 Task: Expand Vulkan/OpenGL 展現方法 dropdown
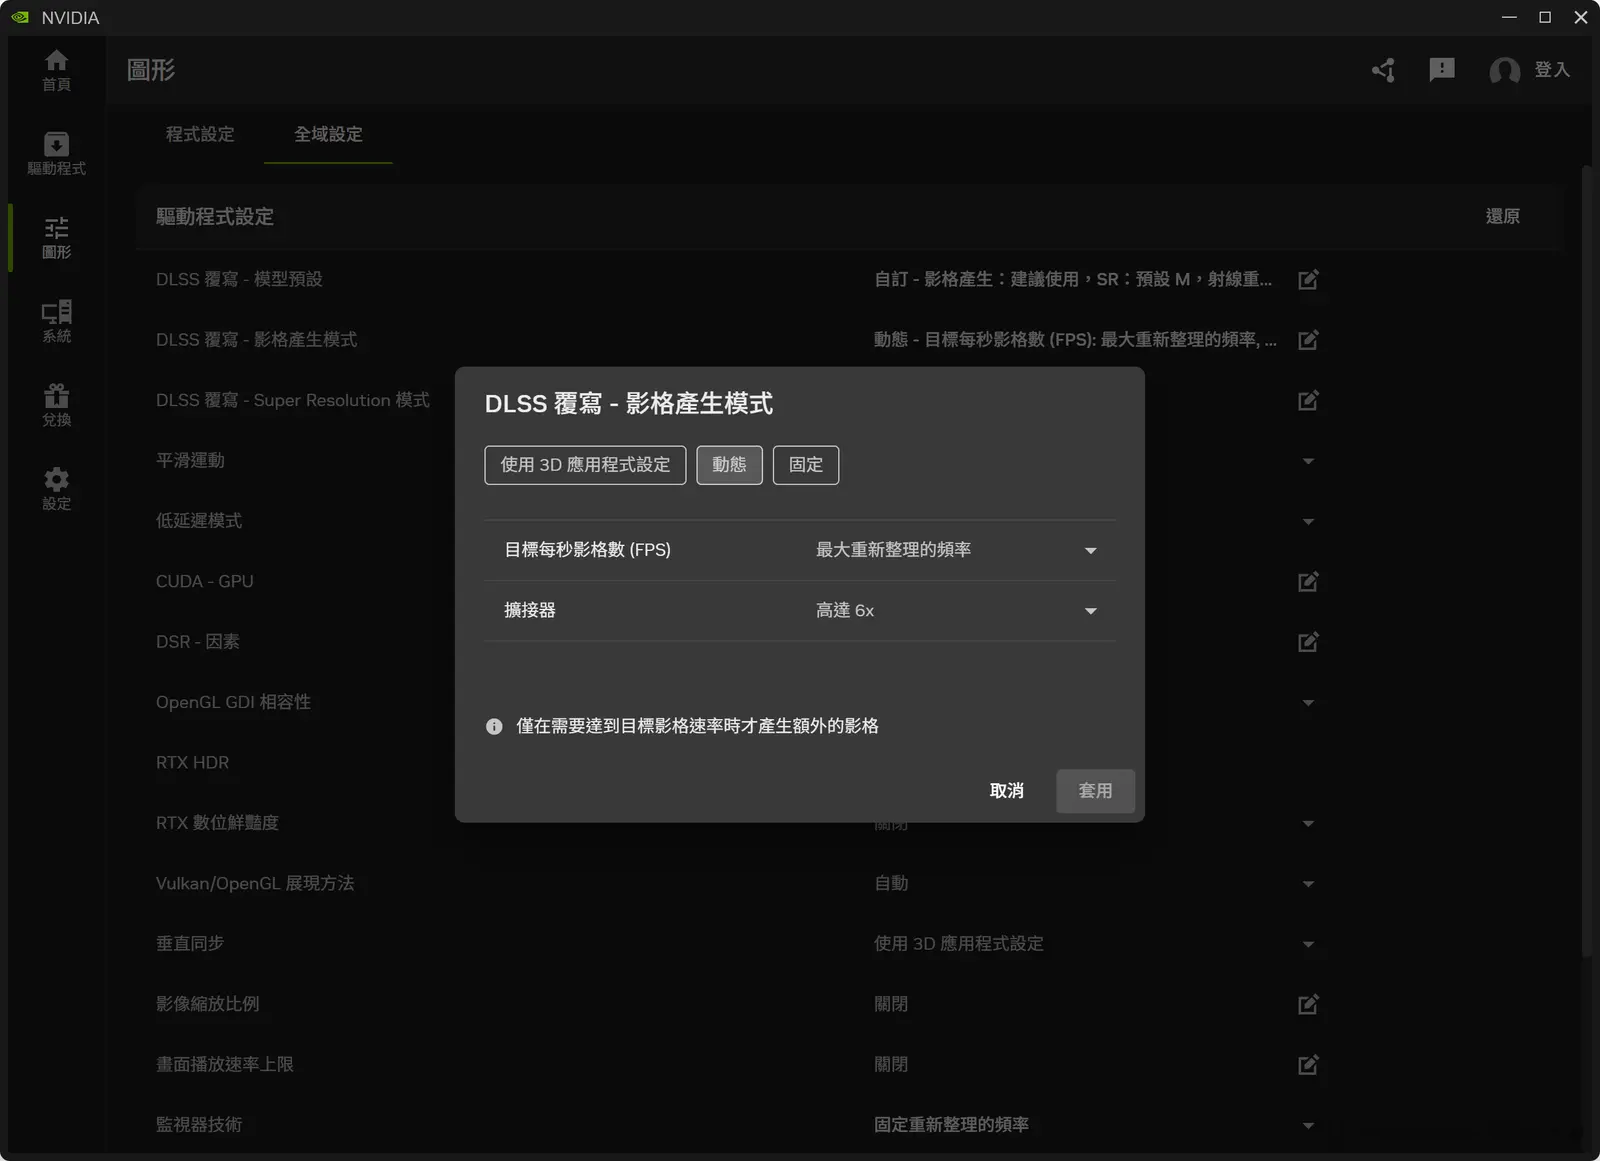click(1308, 884)
